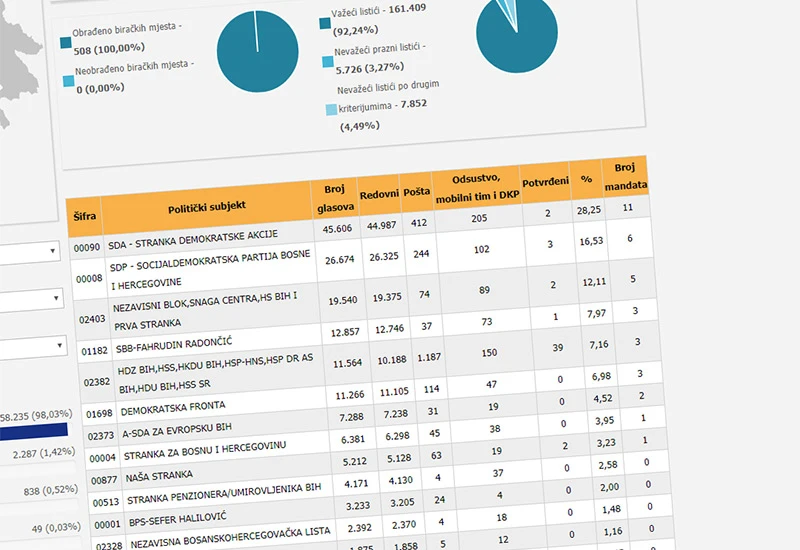Open the first dropdown on the left panel
The image size is (800, 550).
pos(30,253)
